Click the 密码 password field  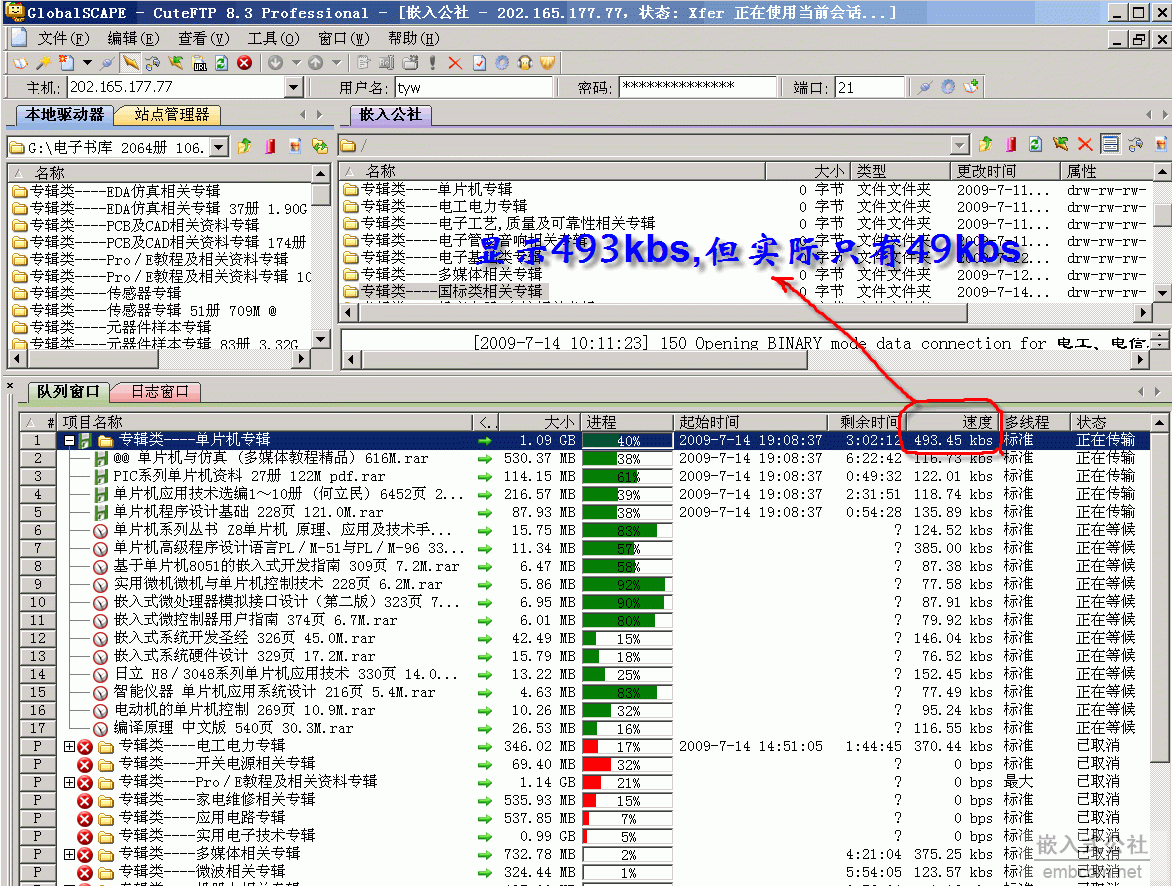pyautogui.click(x=697, y=87)
